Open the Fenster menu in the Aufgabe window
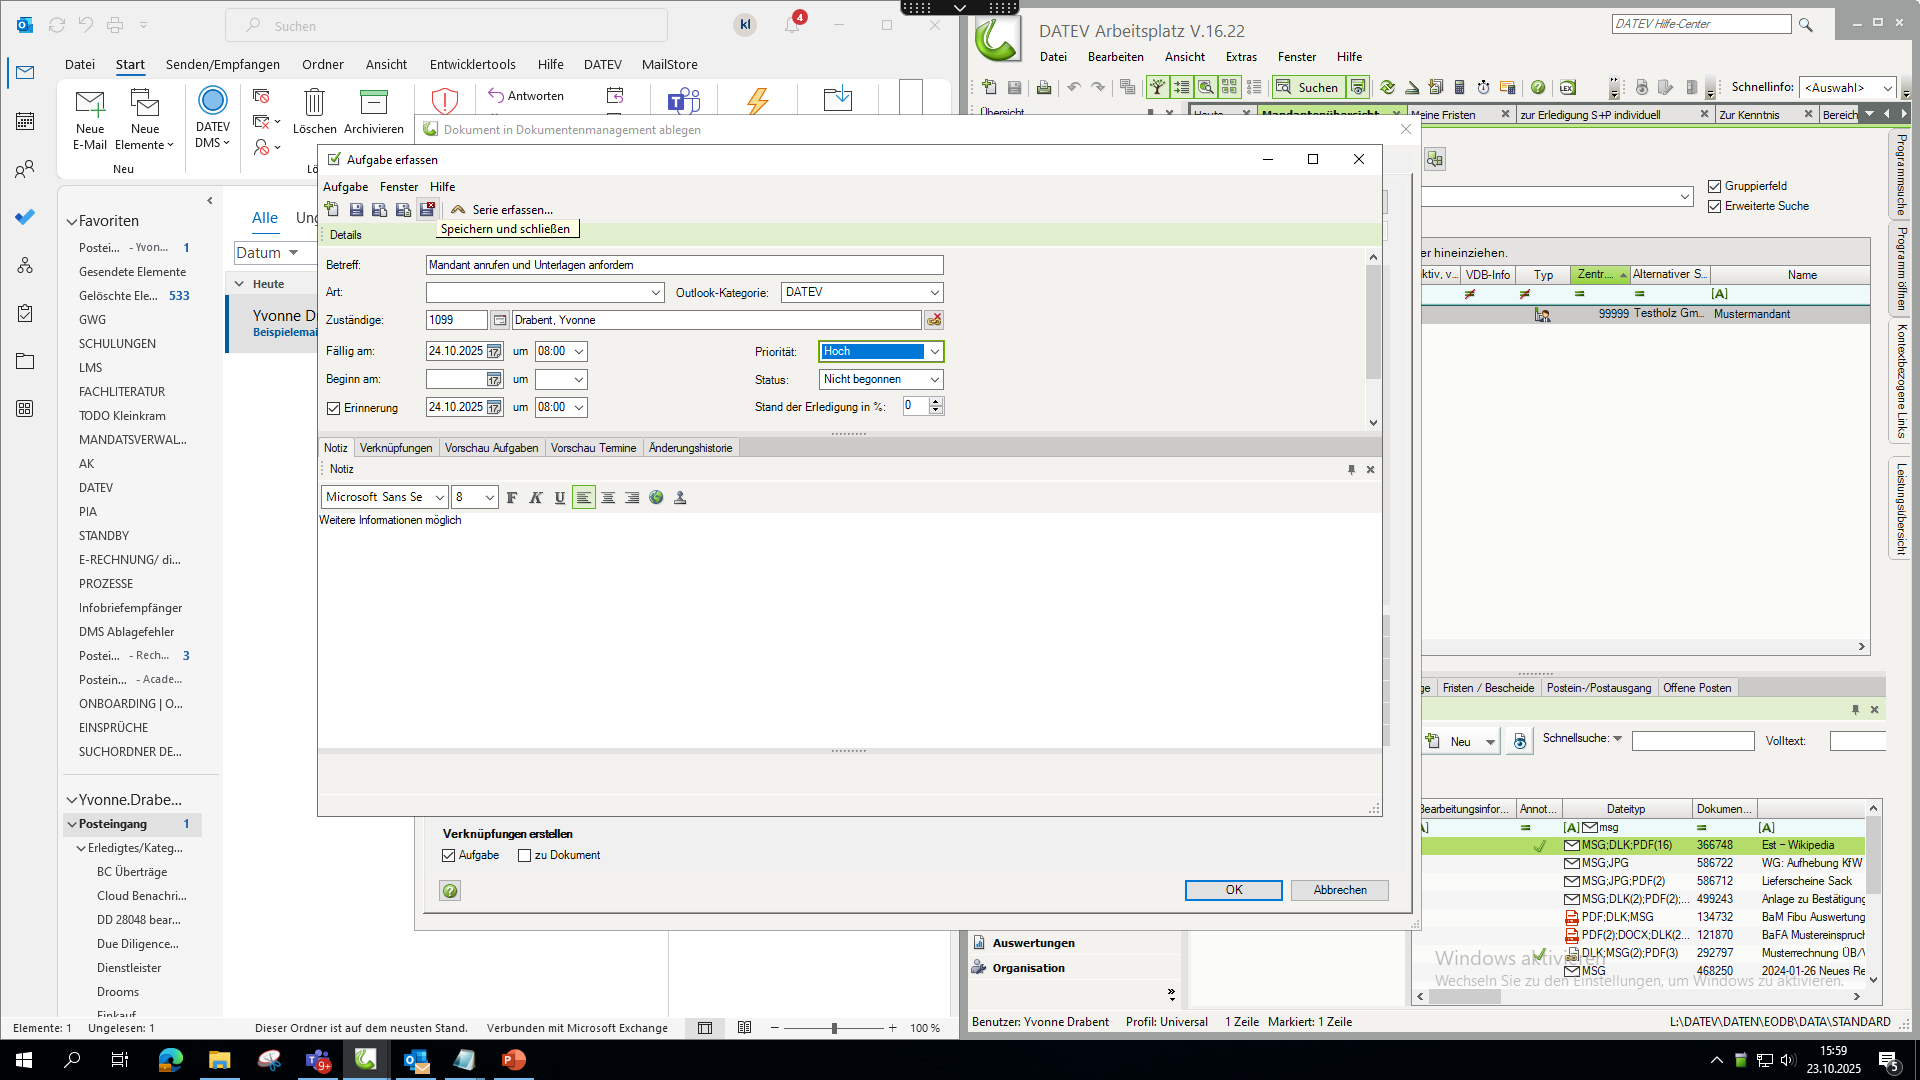This screenshot has width=1920, height=1080. (x=398, y=187)
